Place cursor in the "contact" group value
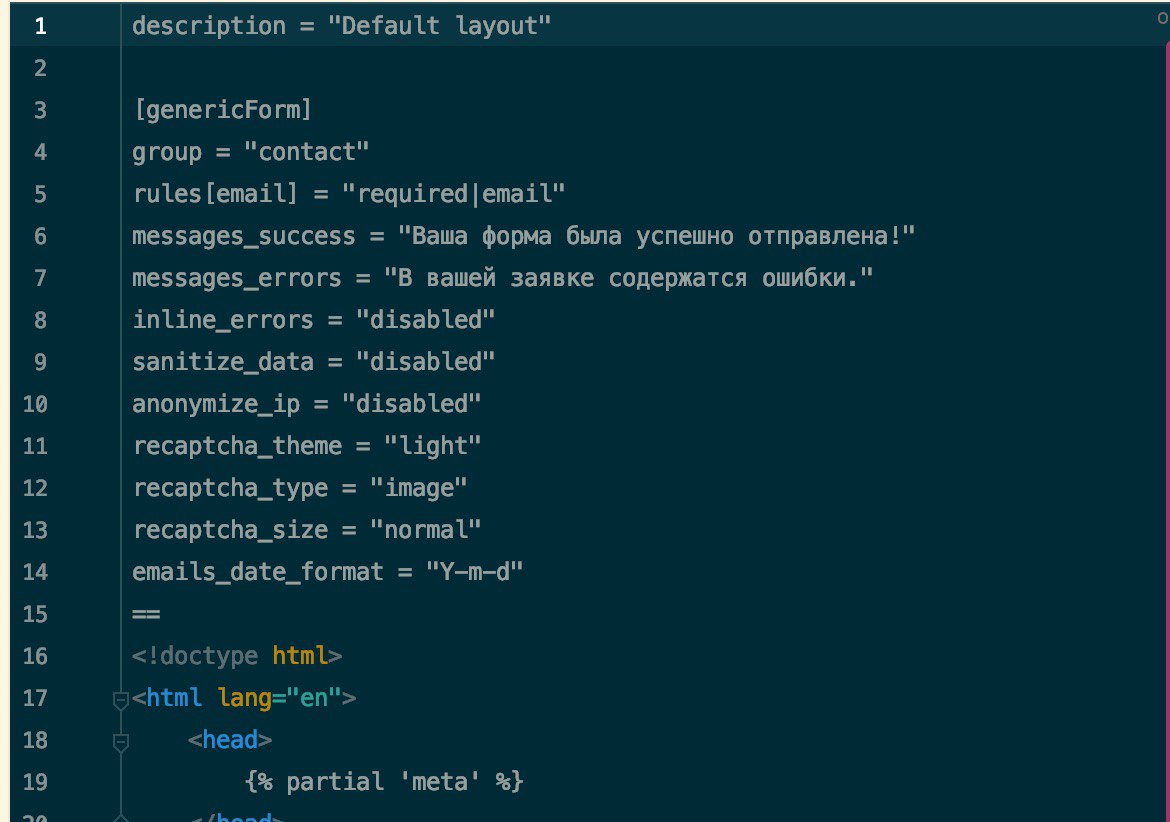The height and width of the screenshot is (822, 1170). (307, 152)
